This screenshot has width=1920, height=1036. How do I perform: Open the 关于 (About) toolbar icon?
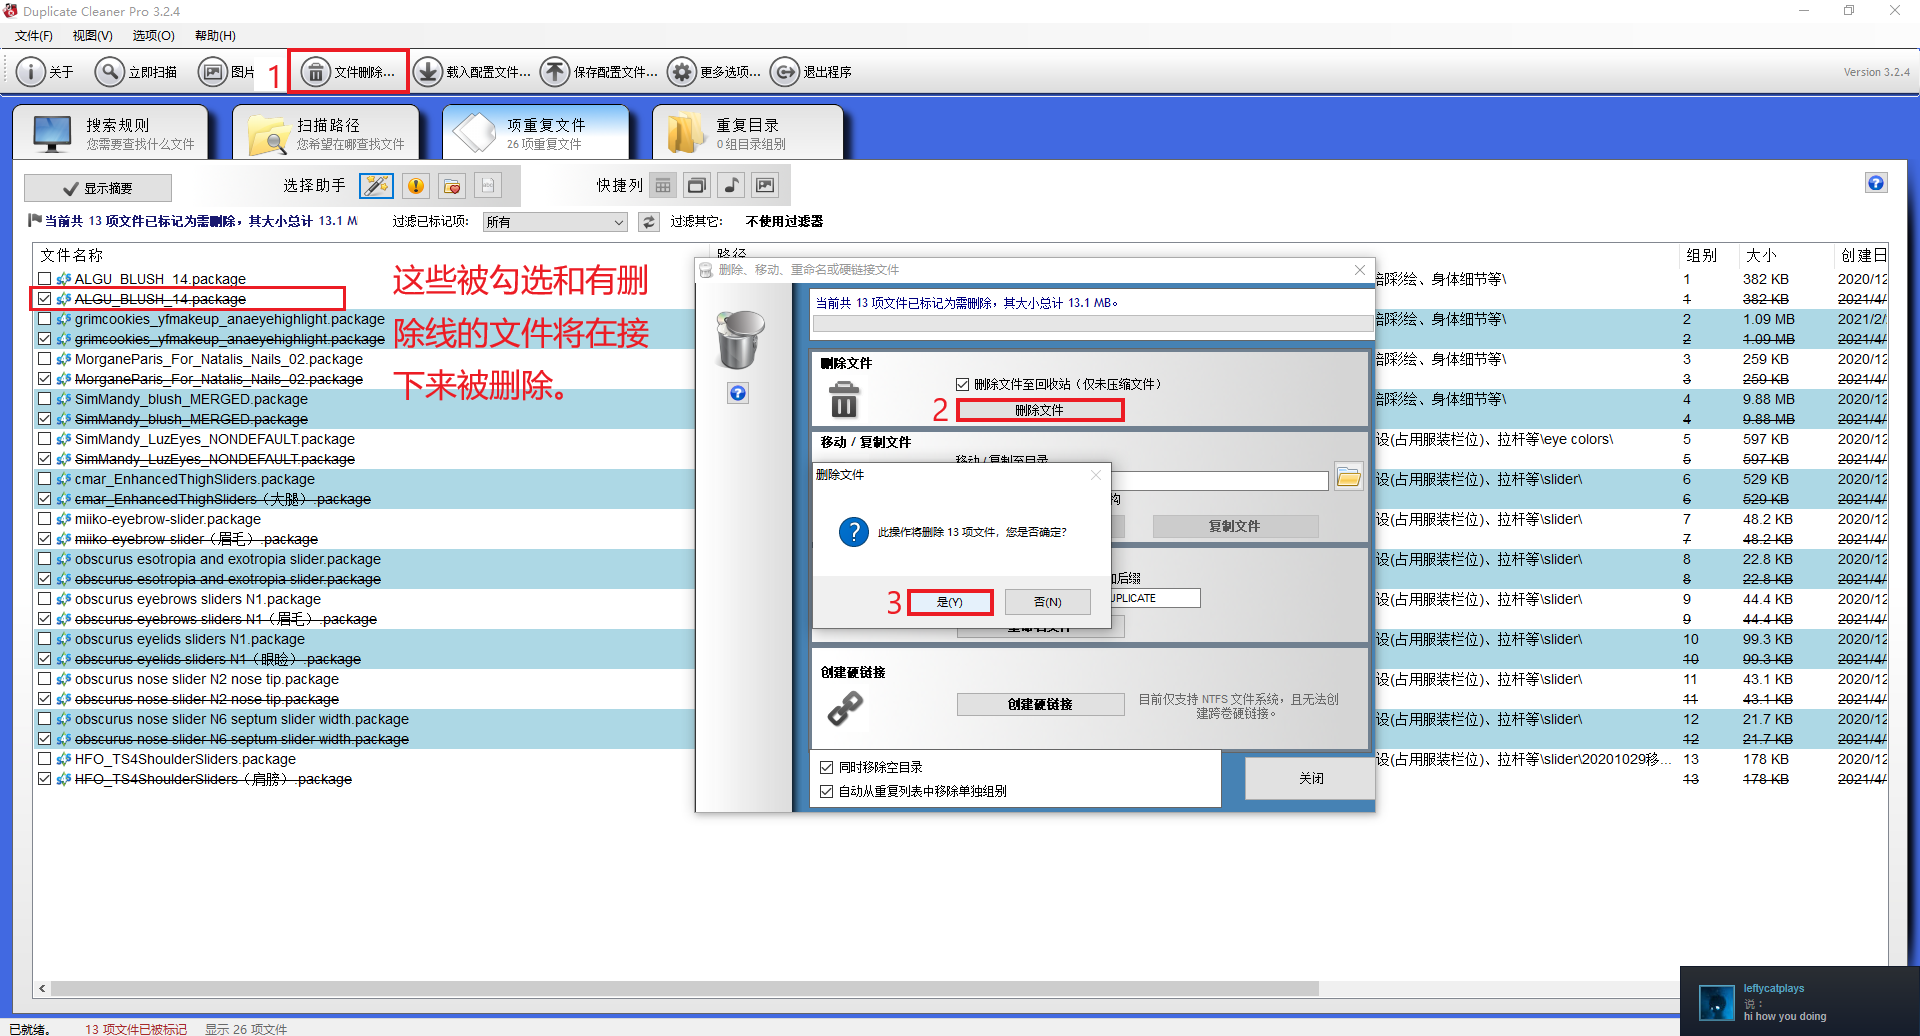(x=46, y=72)
